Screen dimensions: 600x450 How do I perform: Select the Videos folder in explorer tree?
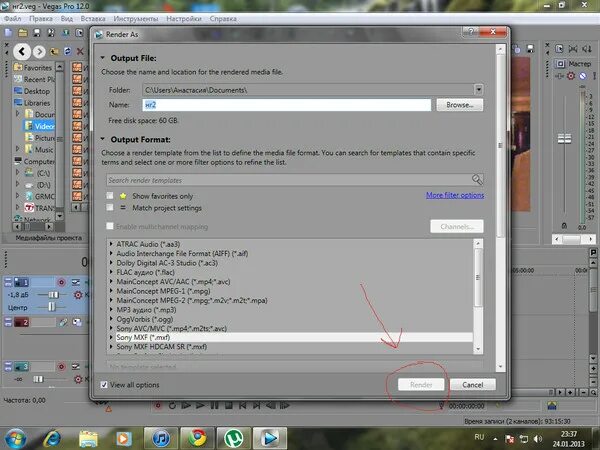click(44, 126)
